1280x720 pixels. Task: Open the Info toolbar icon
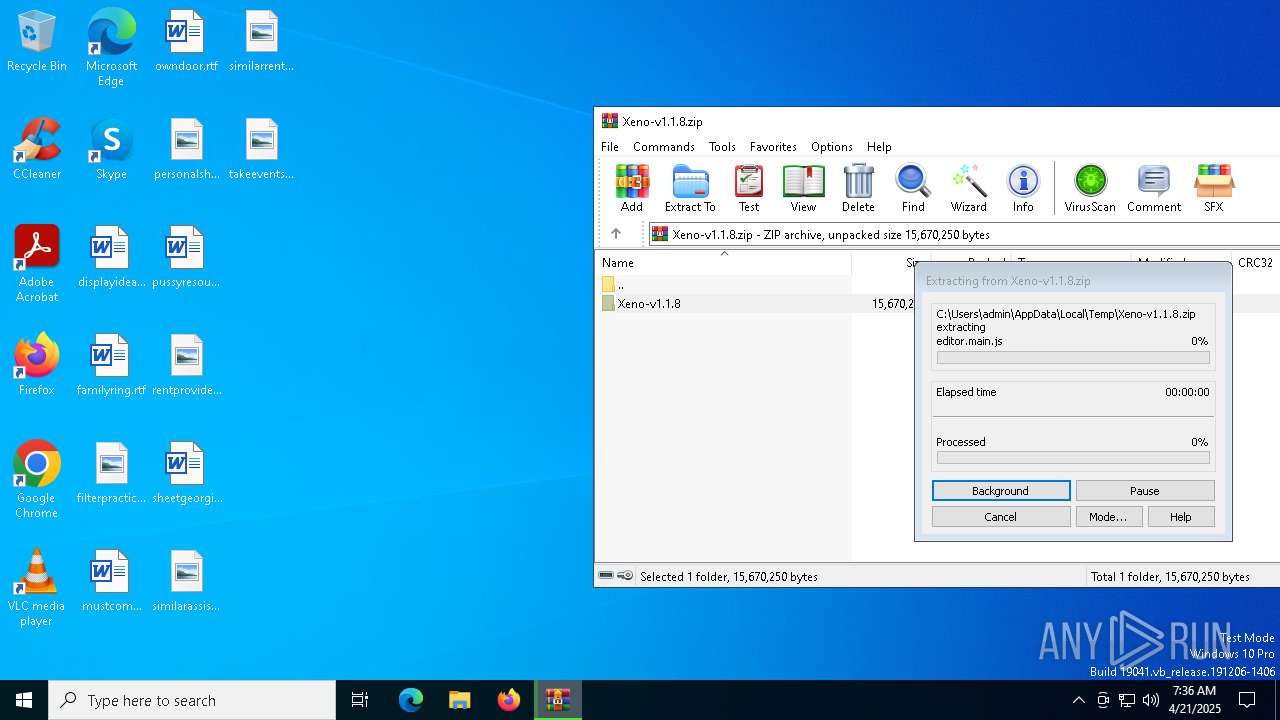[1023, 189]
